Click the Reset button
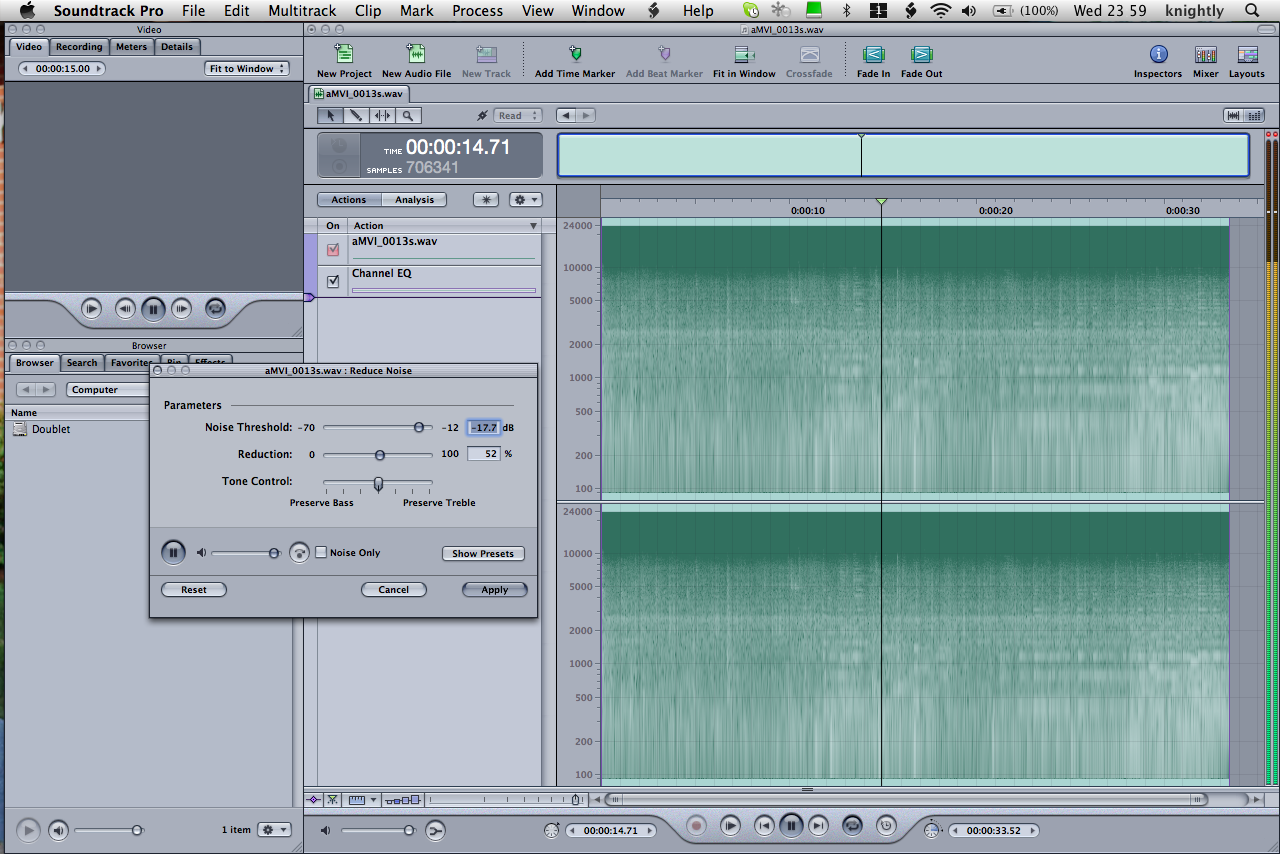This screenshot has width=1280, height=854. coord(194,590)
